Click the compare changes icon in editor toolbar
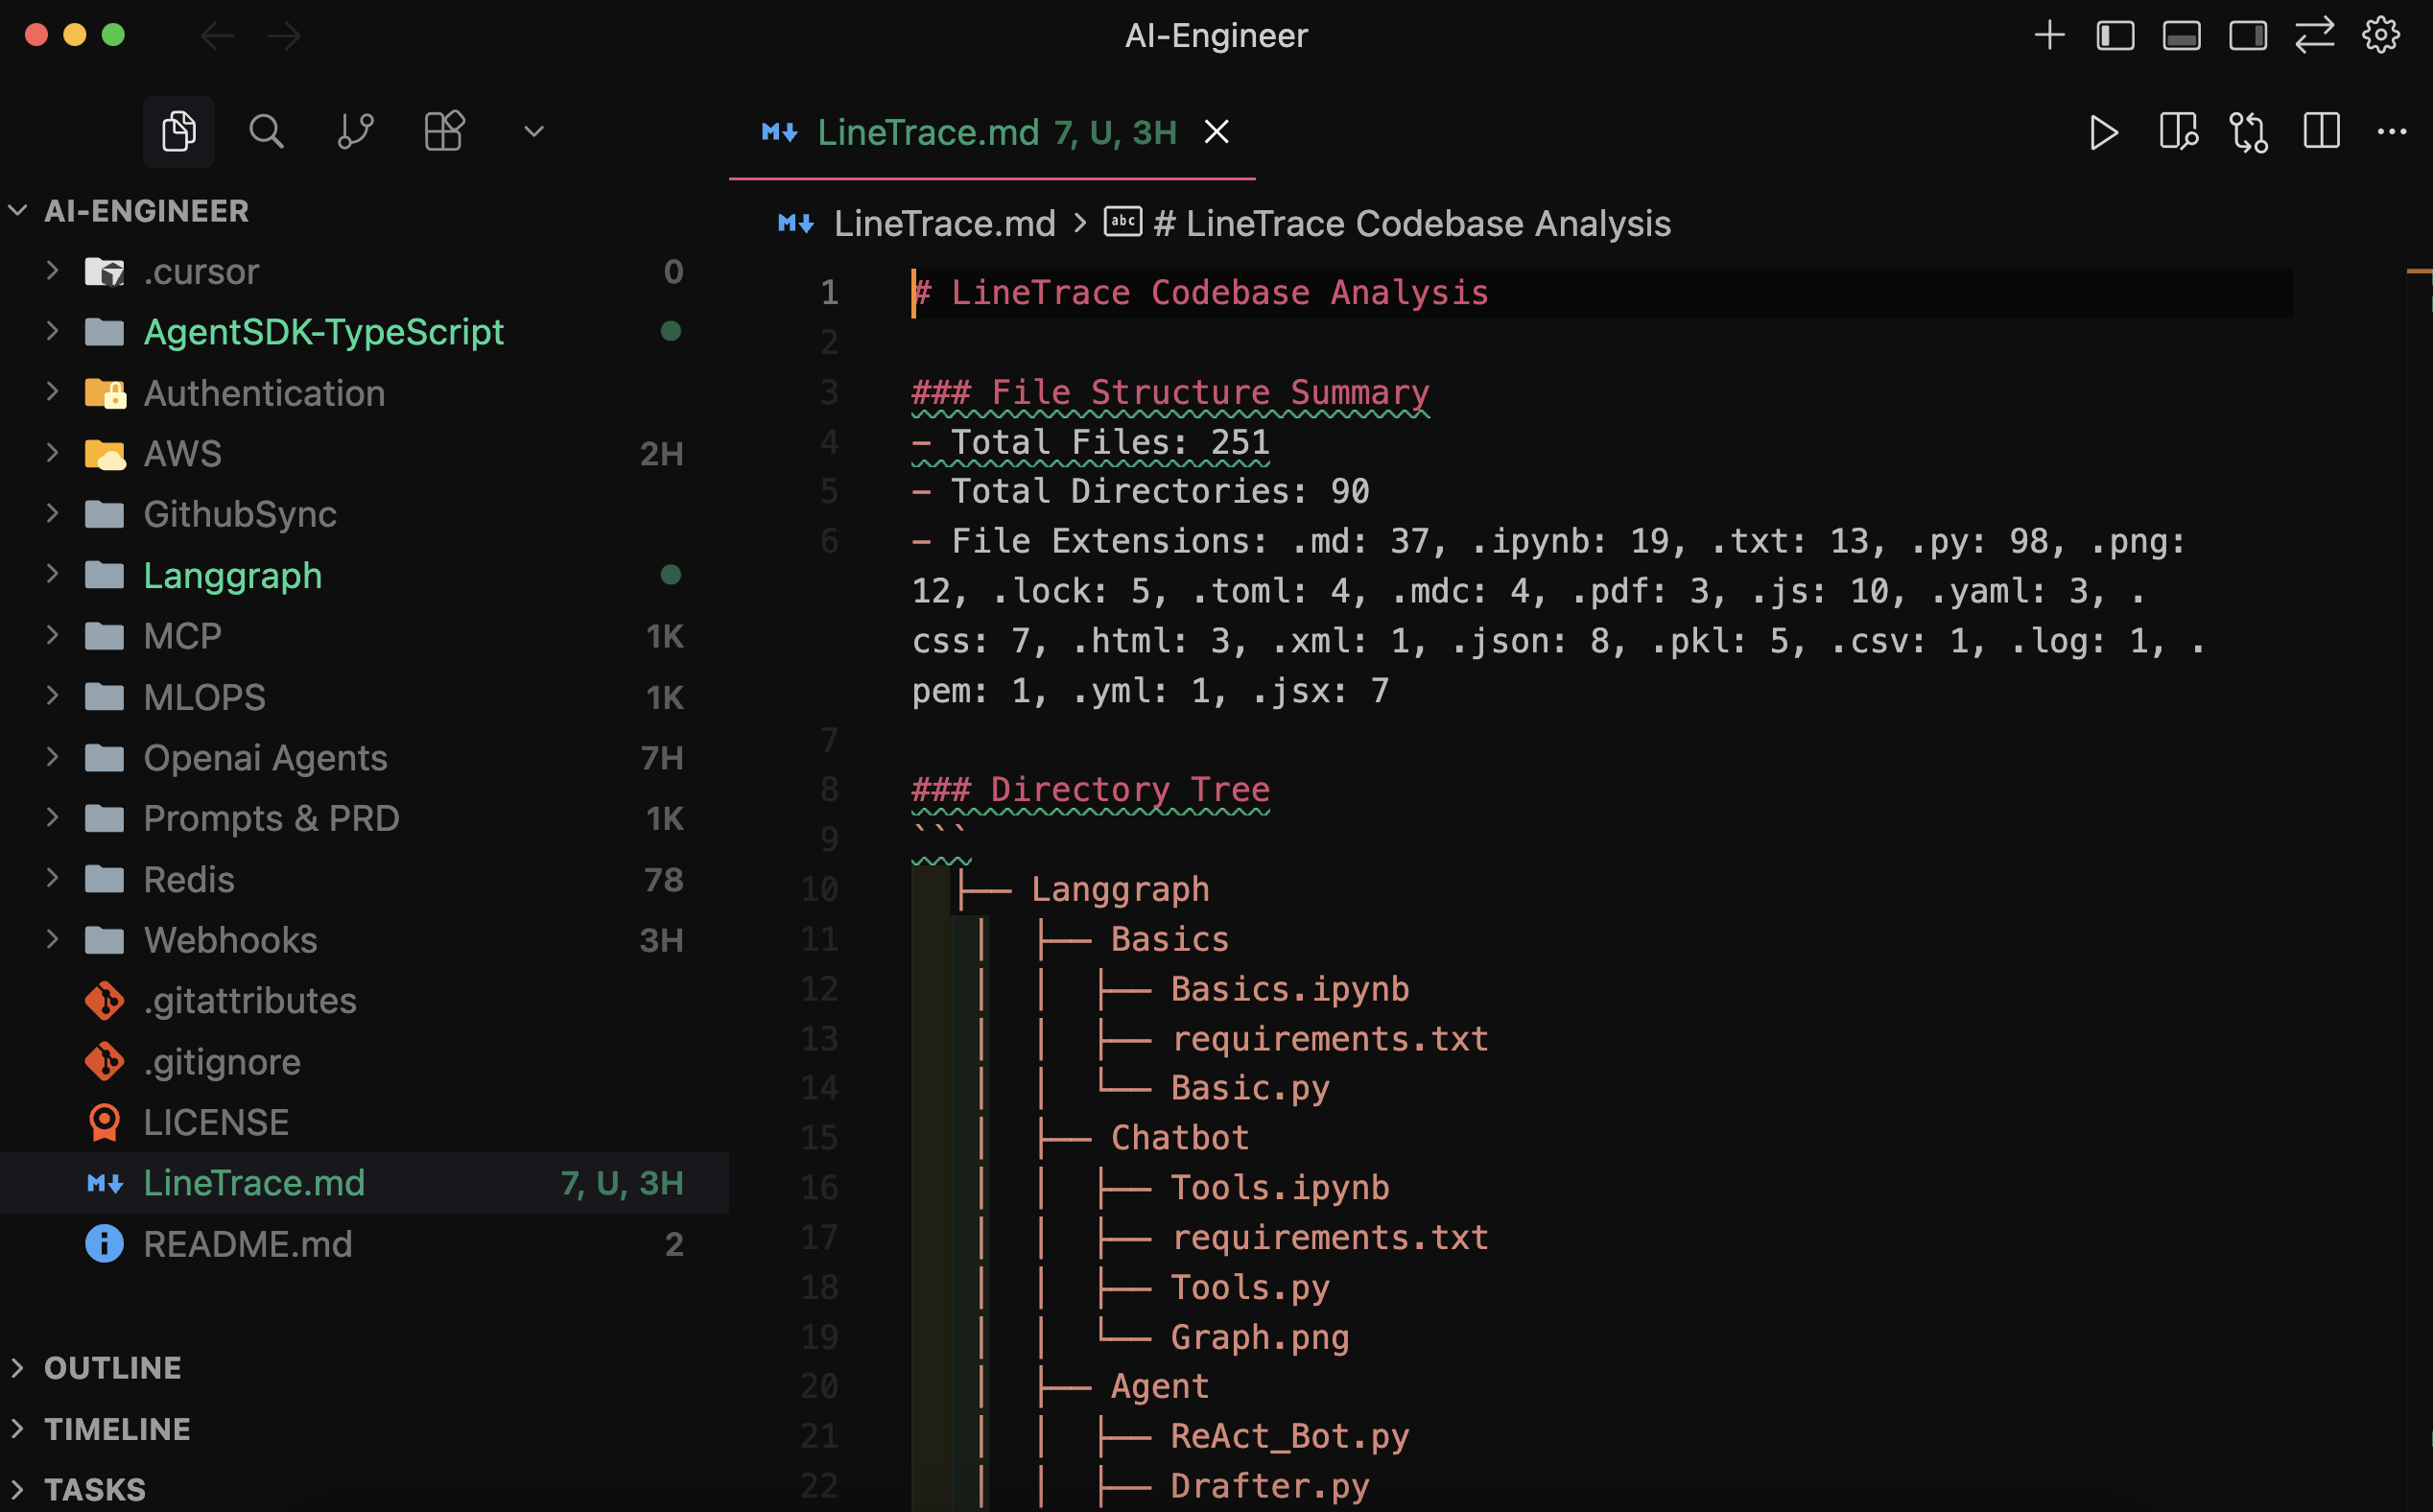Viewport: 2433px width, 1512px height. [x=2249, y=132]
